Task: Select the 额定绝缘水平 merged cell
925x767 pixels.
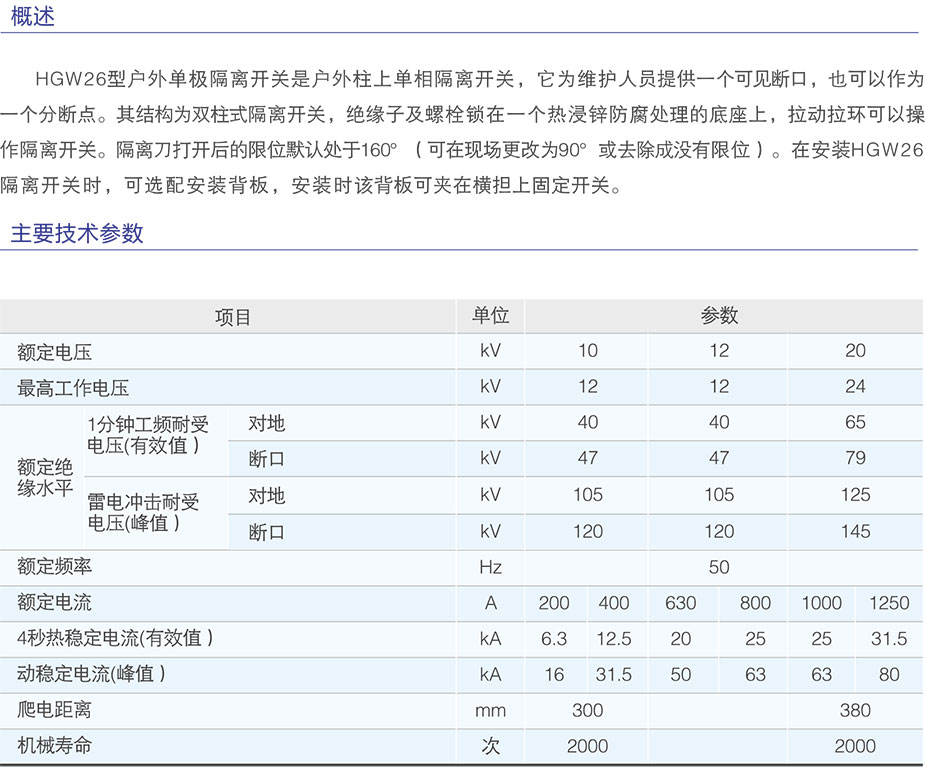Action: point(46,478)
